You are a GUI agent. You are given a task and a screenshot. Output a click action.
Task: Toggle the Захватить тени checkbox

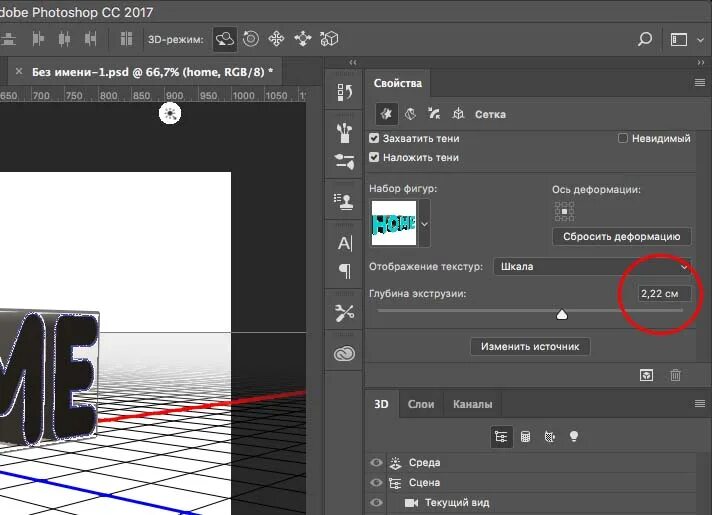pyautogui.click(x=374, y=138)
